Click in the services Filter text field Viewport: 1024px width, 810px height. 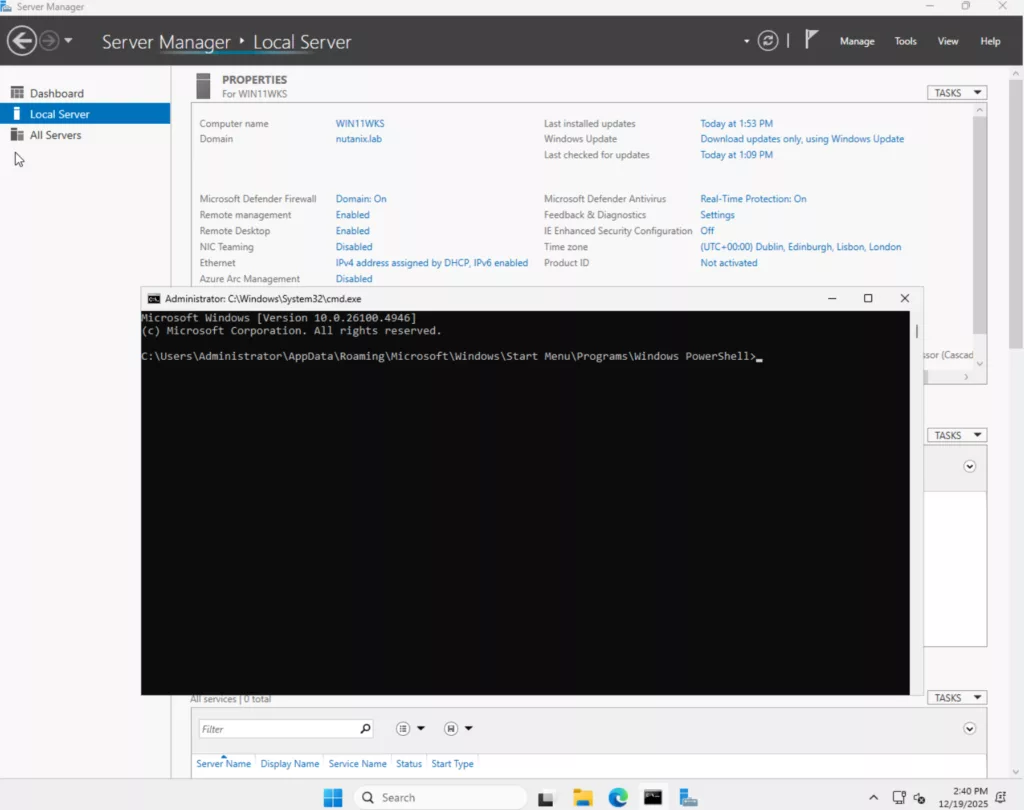coord(278,729)
